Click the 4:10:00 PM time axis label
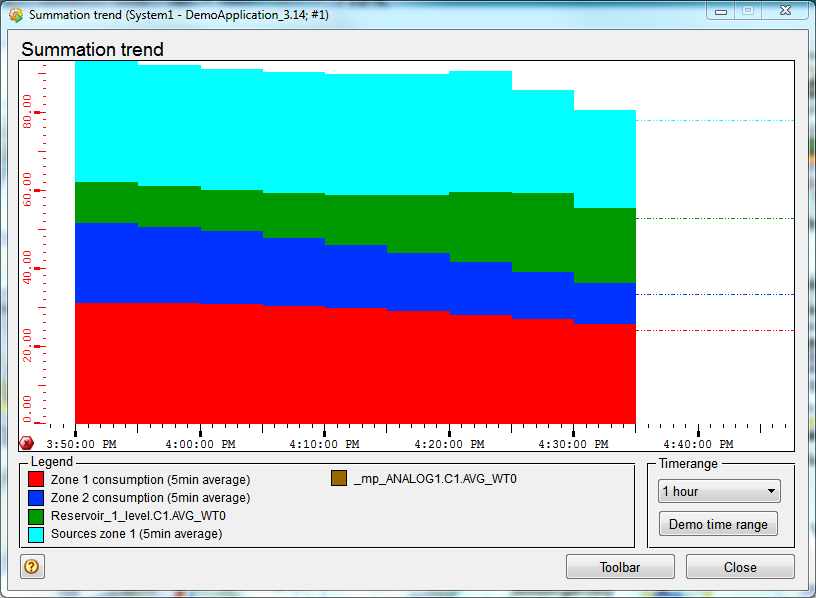Image resolution: width=816 pixels, height=598 pixels. pyautogui.click(x=325, y=444)
